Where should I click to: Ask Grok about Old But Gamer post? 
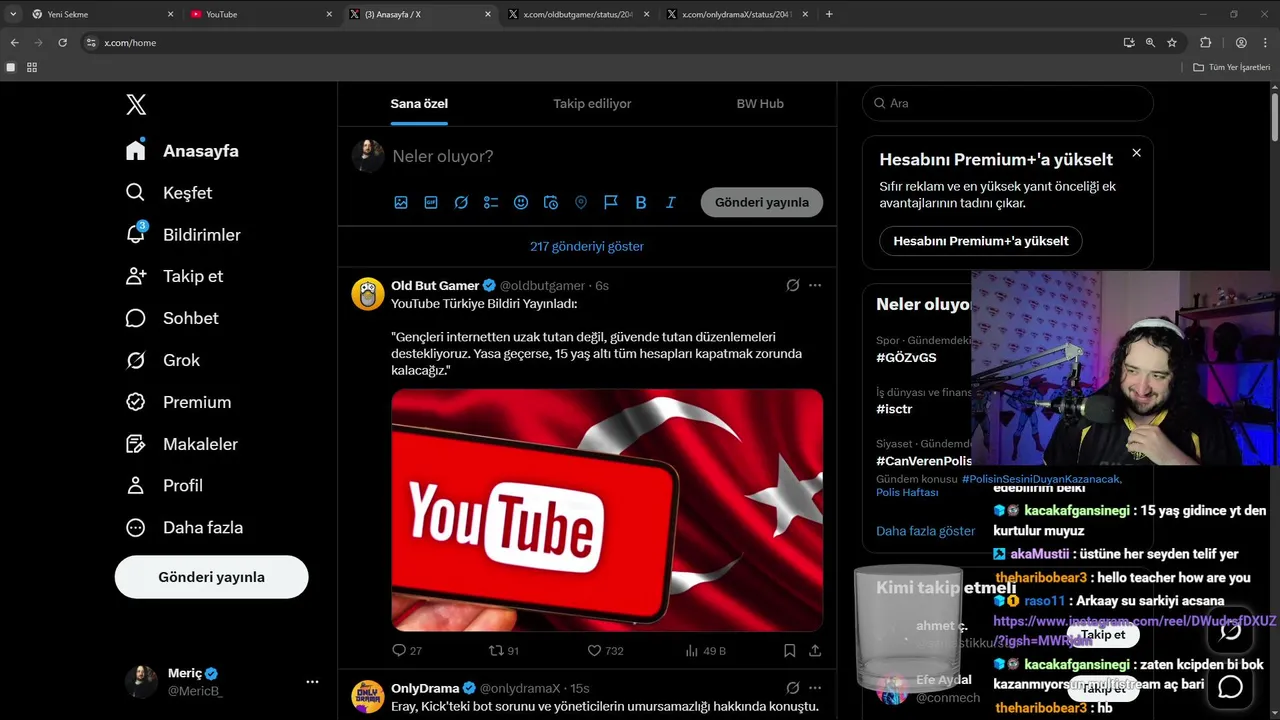point(793,285)
